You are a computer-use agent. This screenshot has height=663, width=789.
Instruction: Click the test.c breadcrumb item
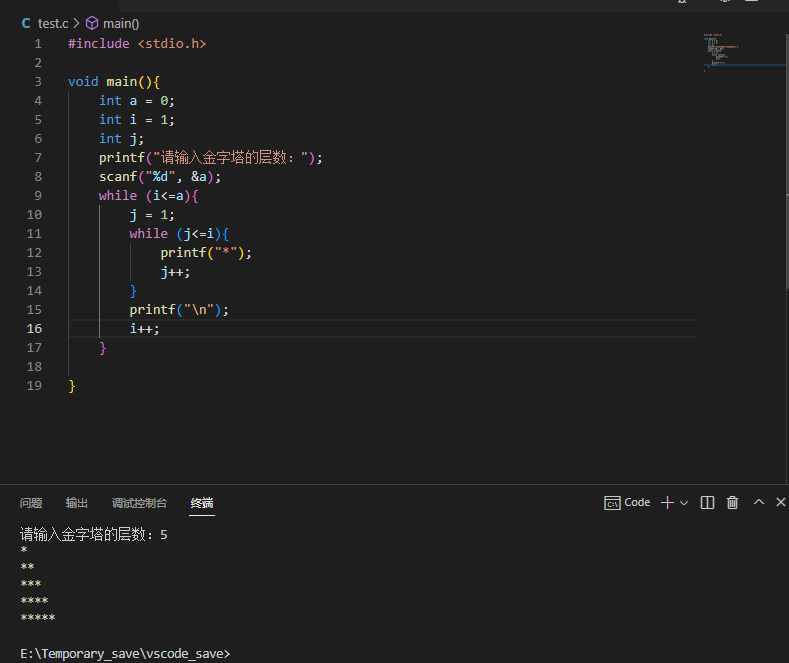53,24
